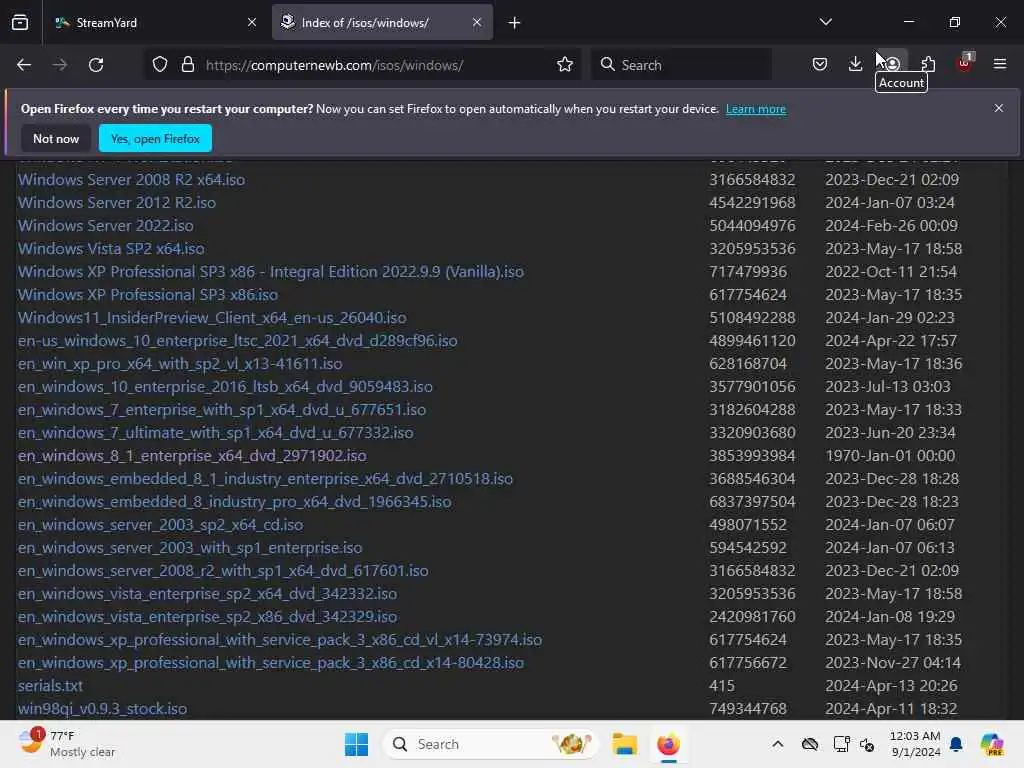The width and height of the screenshot is (1024, 768).
Task: Open the muted volume tray icon
Action: (867, 744)
